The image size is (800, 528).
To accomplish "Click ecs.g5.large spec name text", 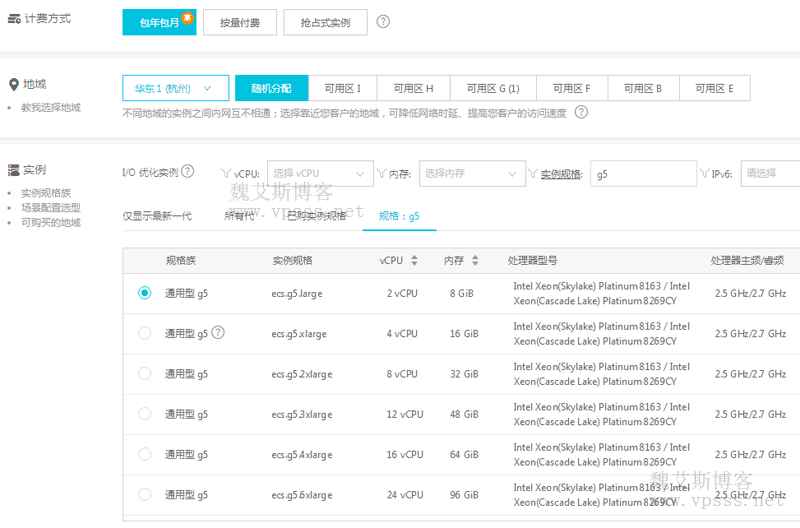I will [297, 293].
